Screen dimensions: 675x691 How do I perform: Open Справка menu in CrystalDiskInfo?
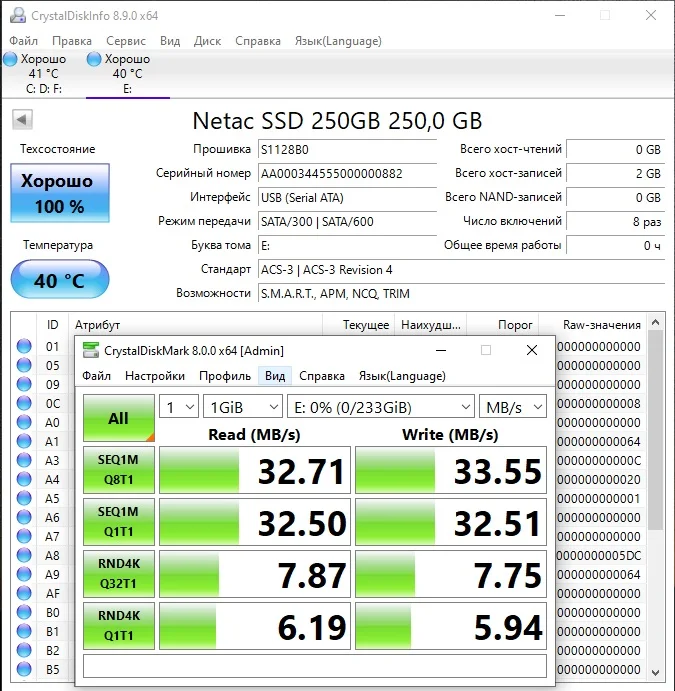pyautogui.click(x=258, y=41)
